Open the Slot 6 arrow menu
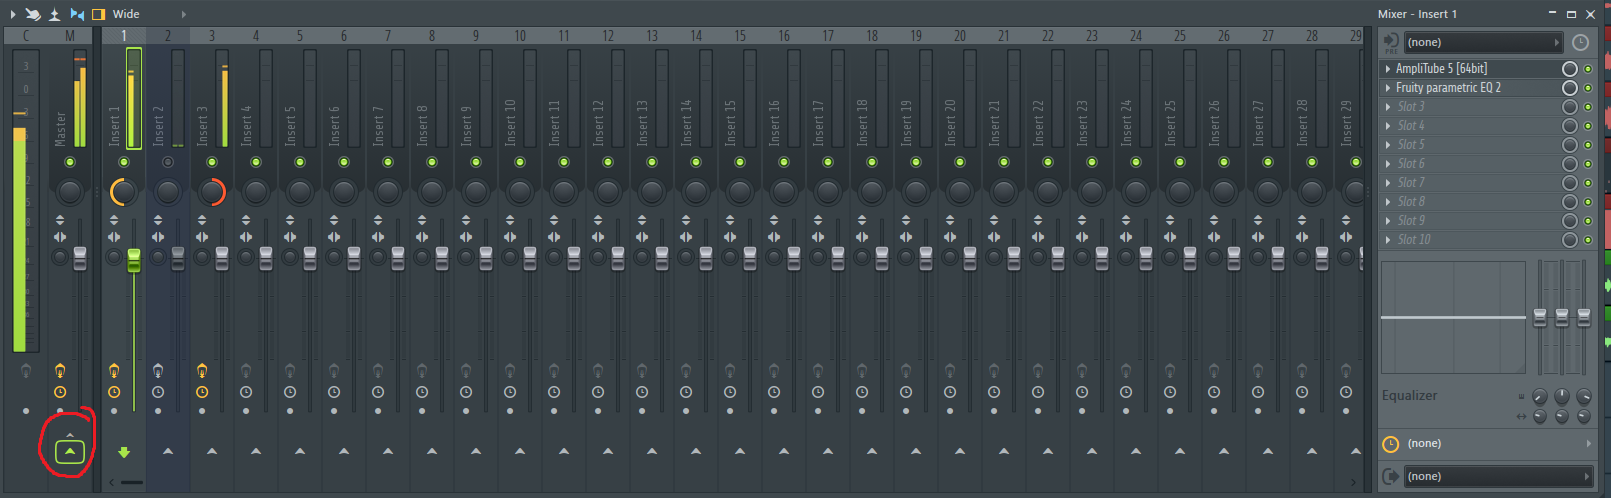Image resolution: width=1613 pixels, height=498 pixels. [x=1387, y=164]
